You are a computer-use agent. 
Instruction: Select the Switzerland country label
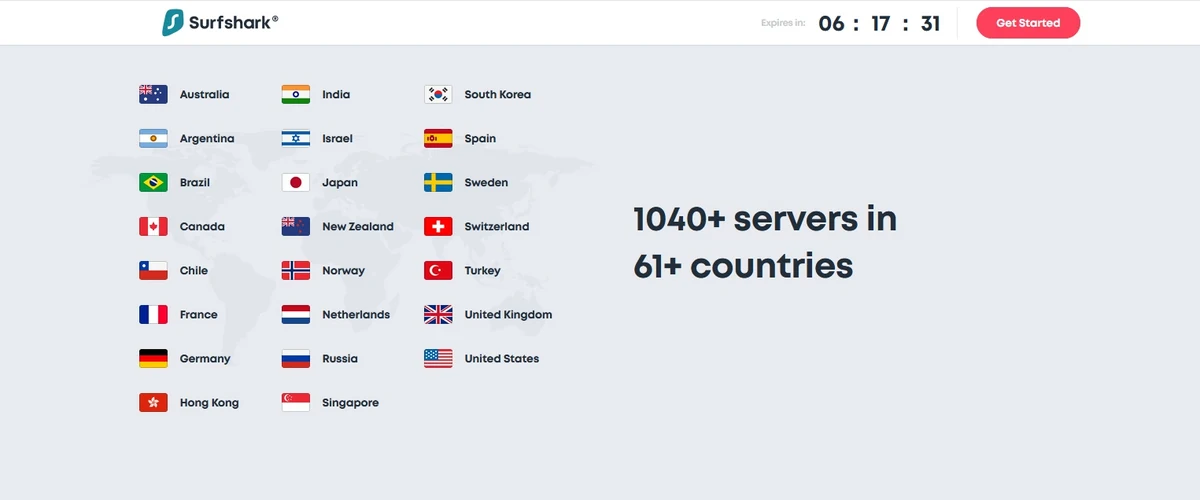coord(497,227)
